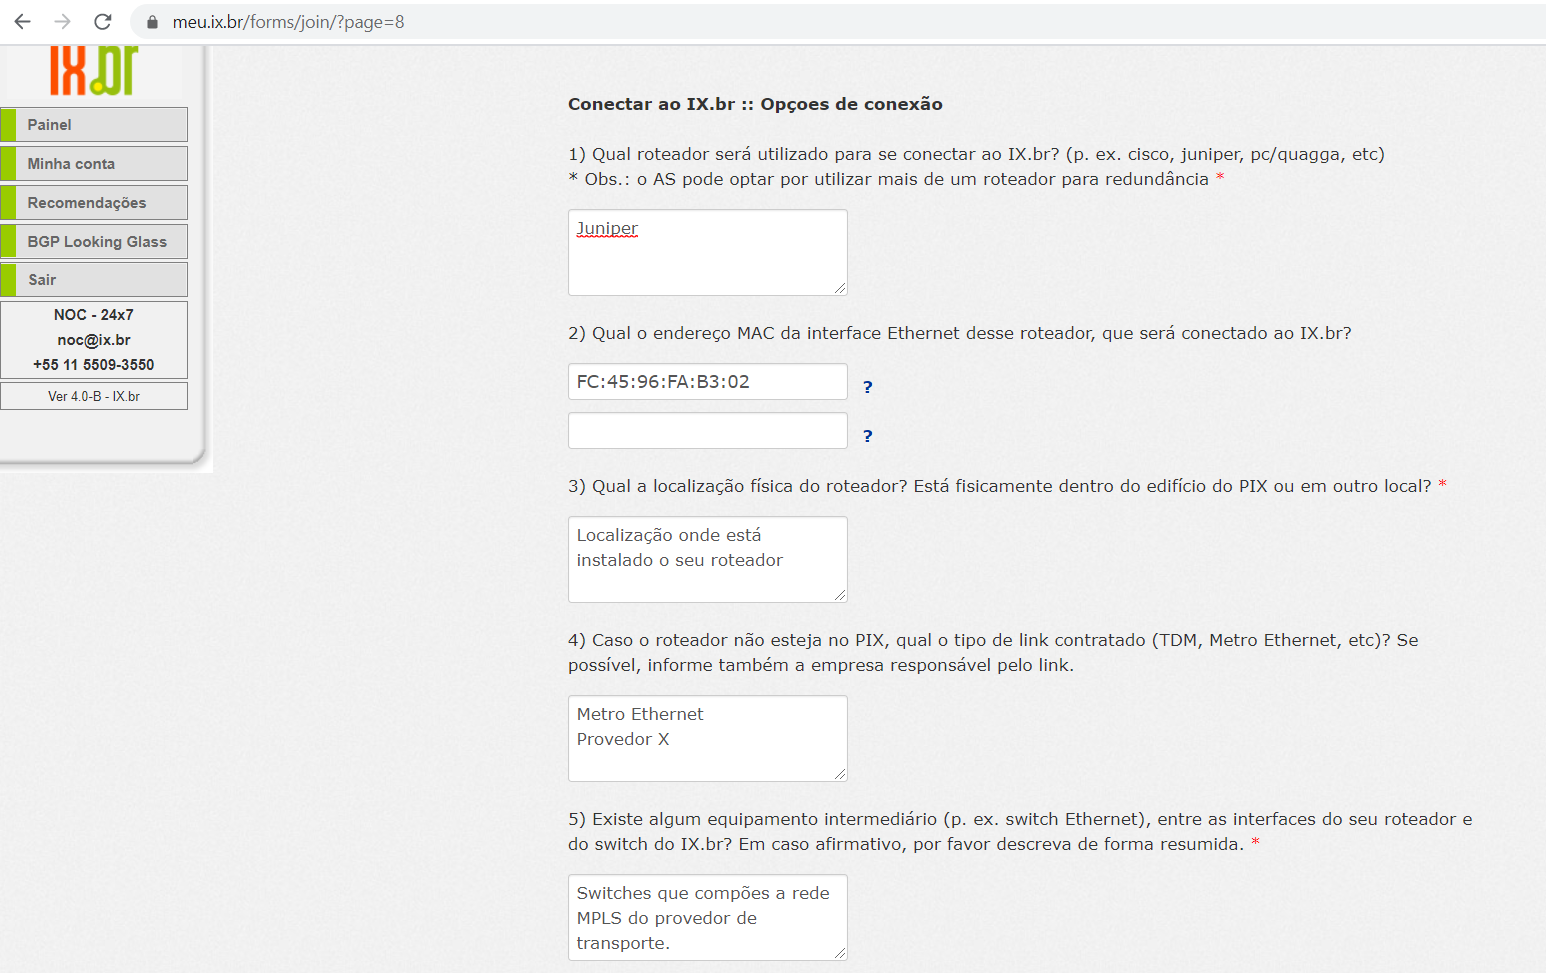Open help question mark beside second MAC field
The width and height of the screenshot is (1546, 973).
867,436
